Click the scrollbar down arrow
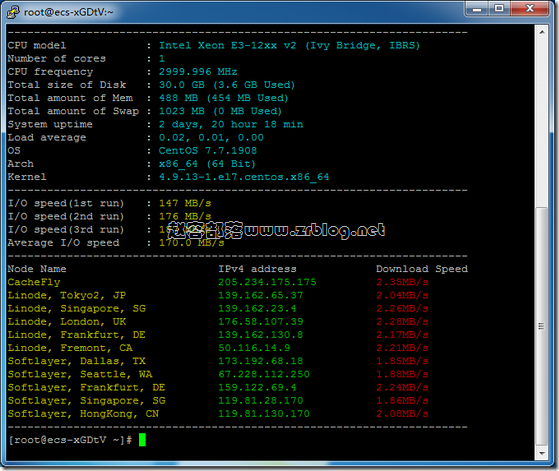 tap(542, 453)
